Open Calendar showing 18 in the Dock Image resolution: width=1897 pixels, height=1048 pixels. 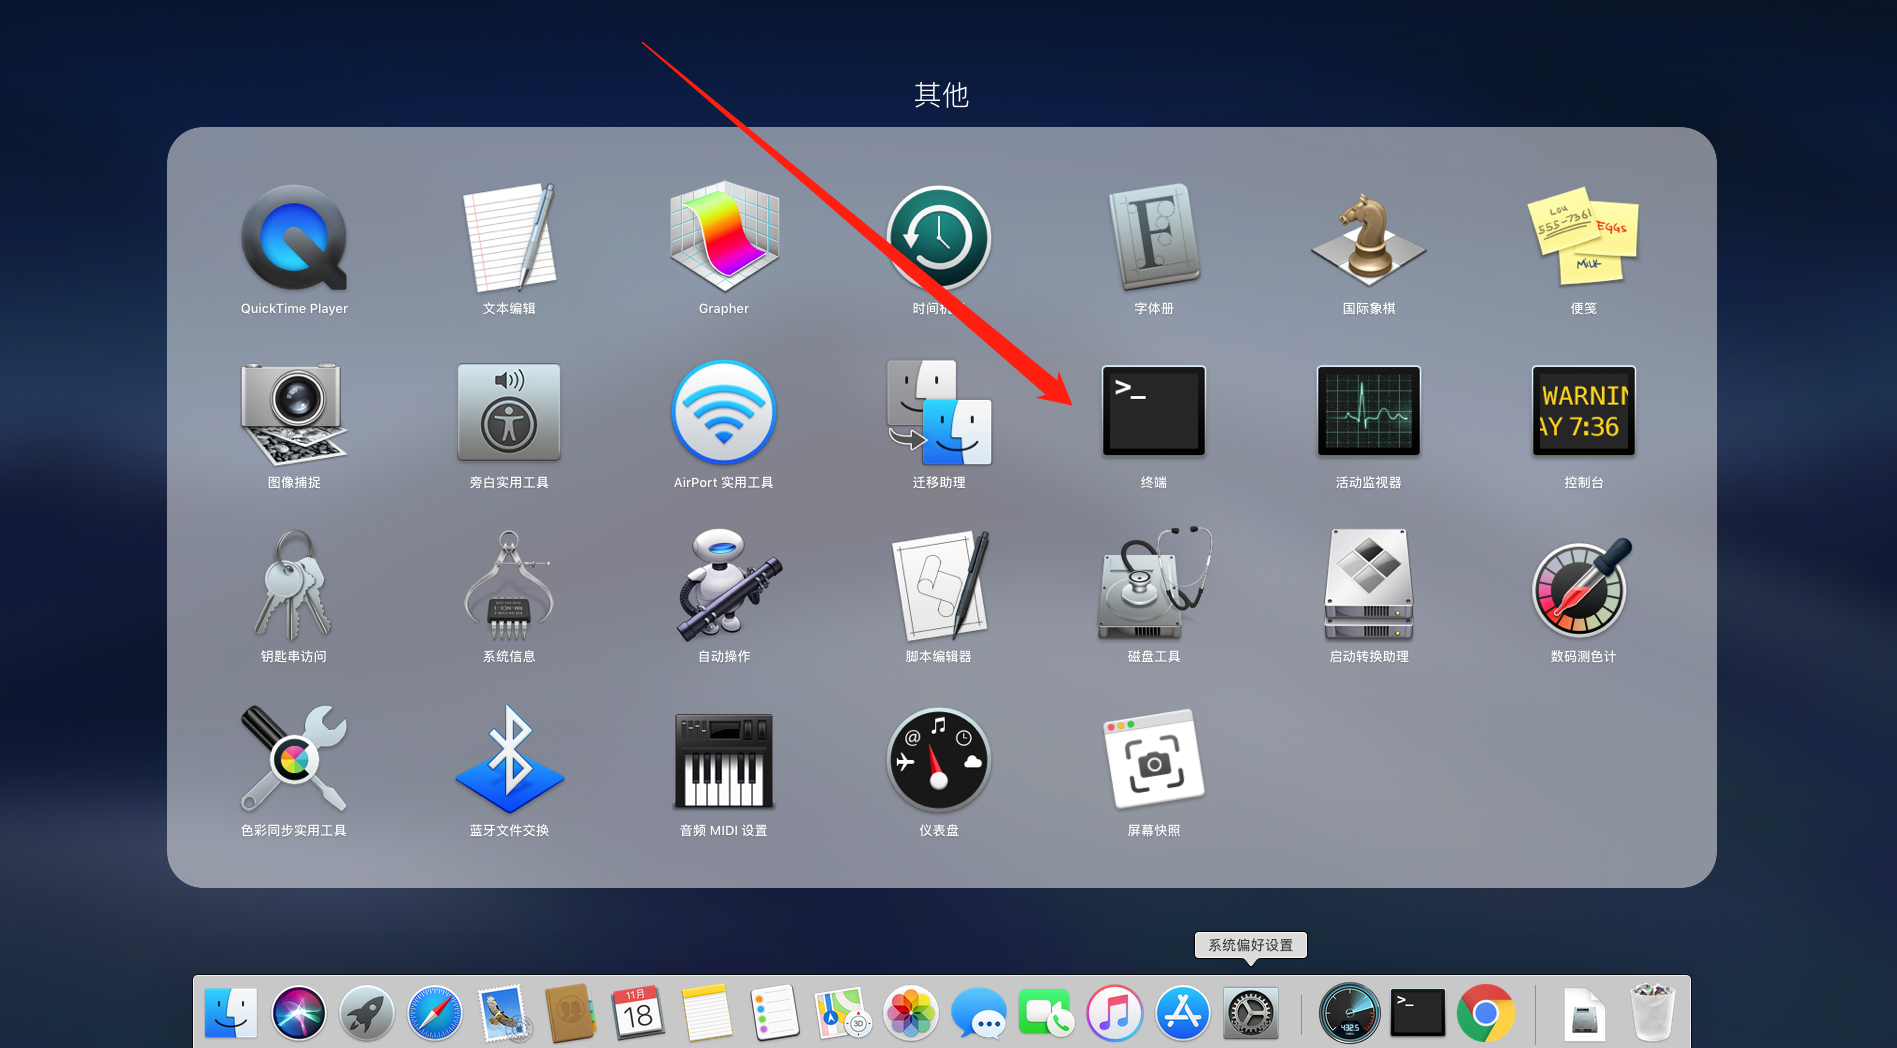[x=638, y=1013]
